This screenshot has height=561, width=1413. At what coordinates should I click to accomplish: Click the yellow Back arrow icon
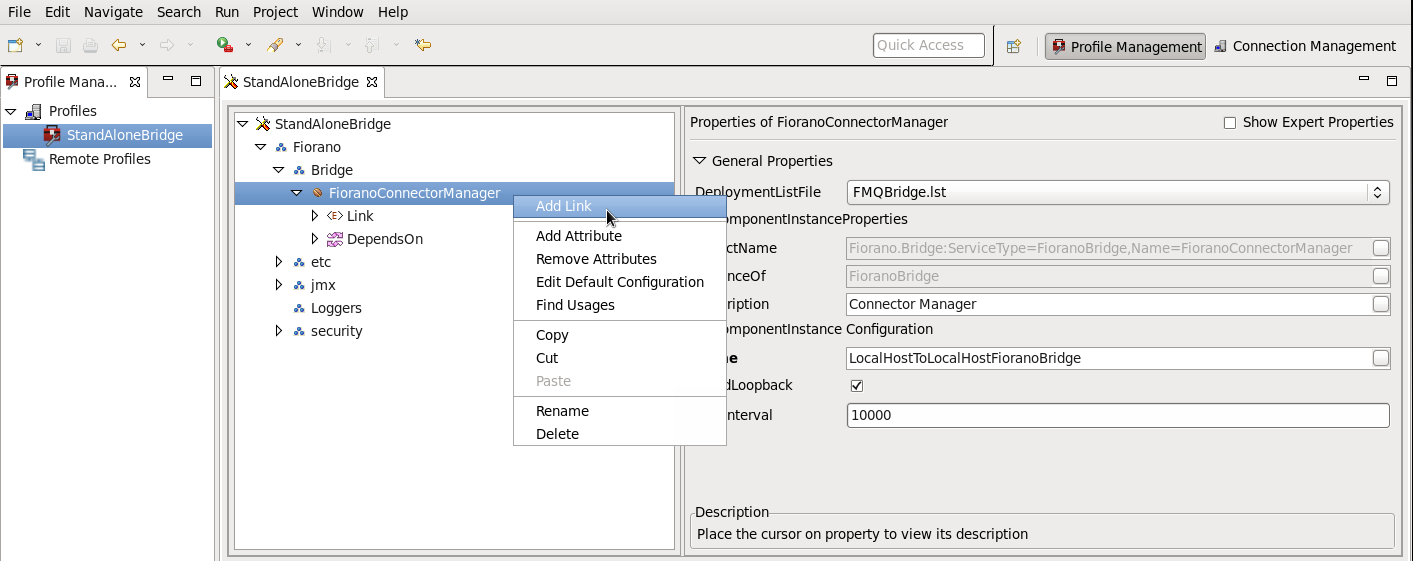119,45
